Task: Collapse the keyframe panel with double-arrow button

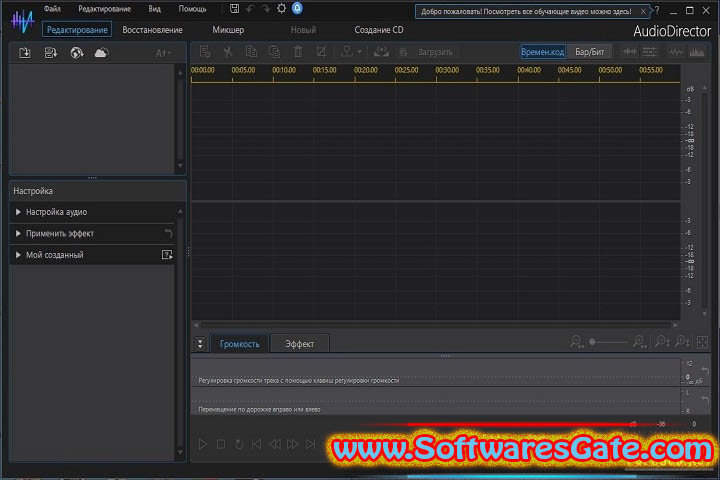Action: click(200, 344)
